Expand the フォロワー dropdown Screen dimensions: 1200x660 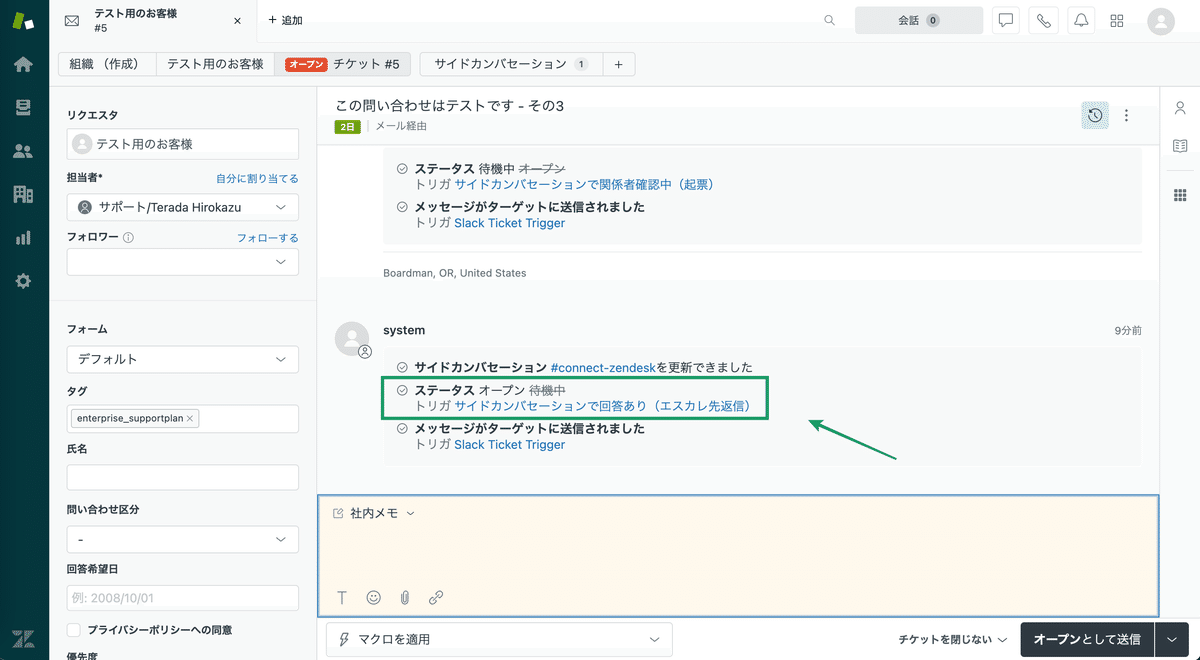click(x=183, y=261)
